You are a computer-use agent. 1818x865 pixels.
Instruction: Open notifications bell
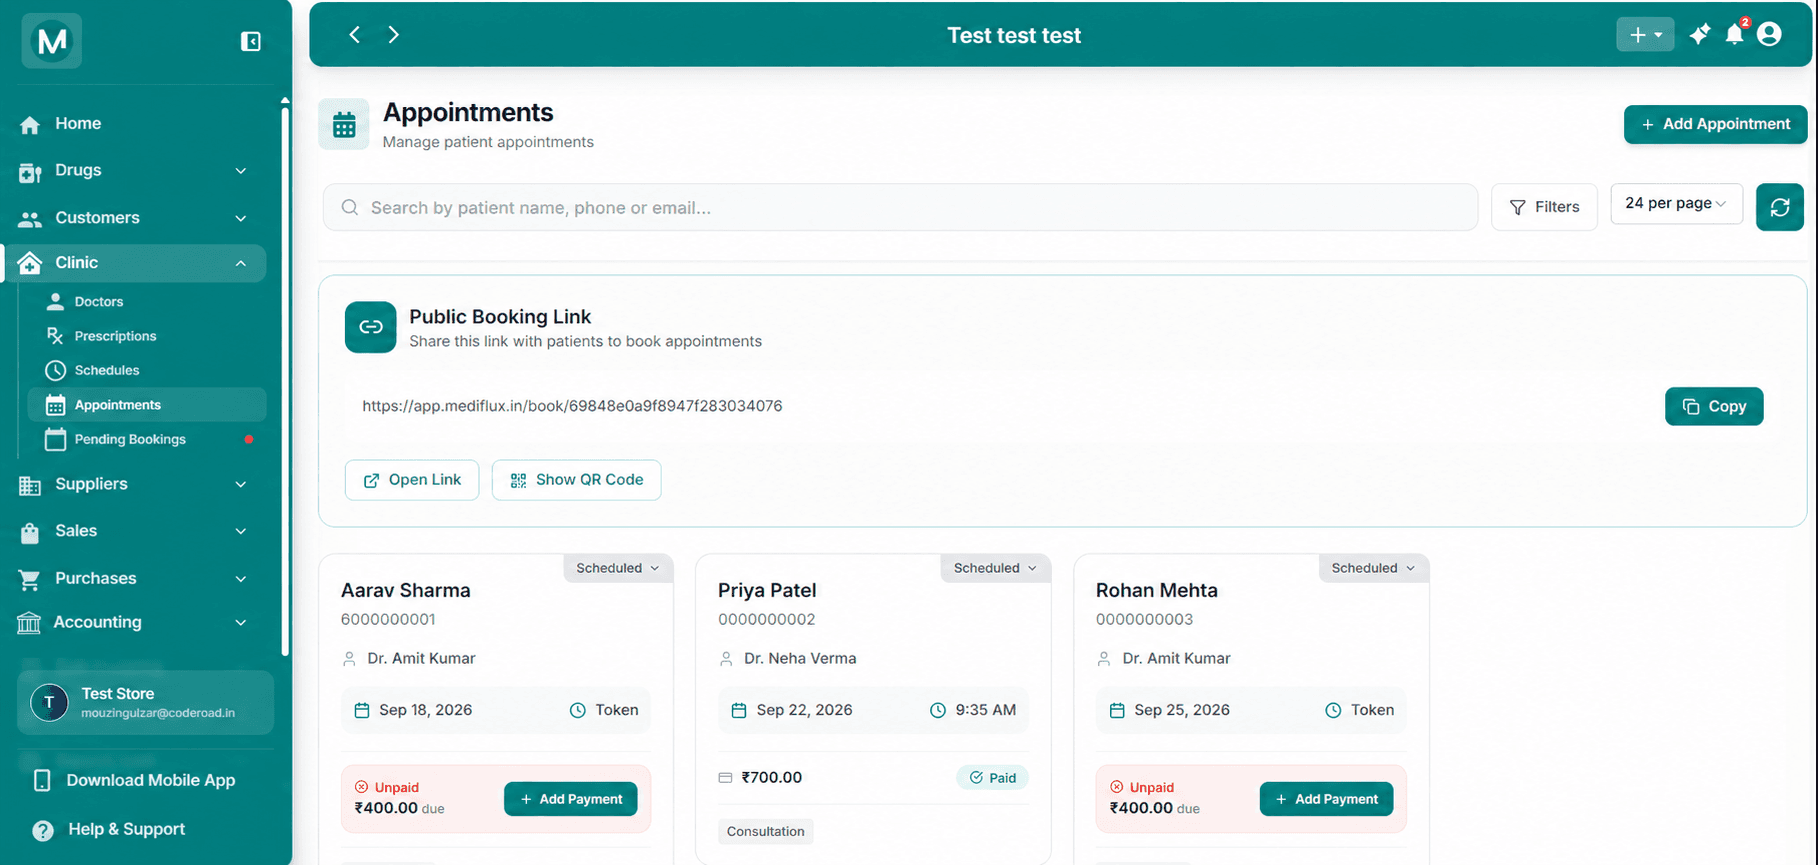tap(1735, 35)
